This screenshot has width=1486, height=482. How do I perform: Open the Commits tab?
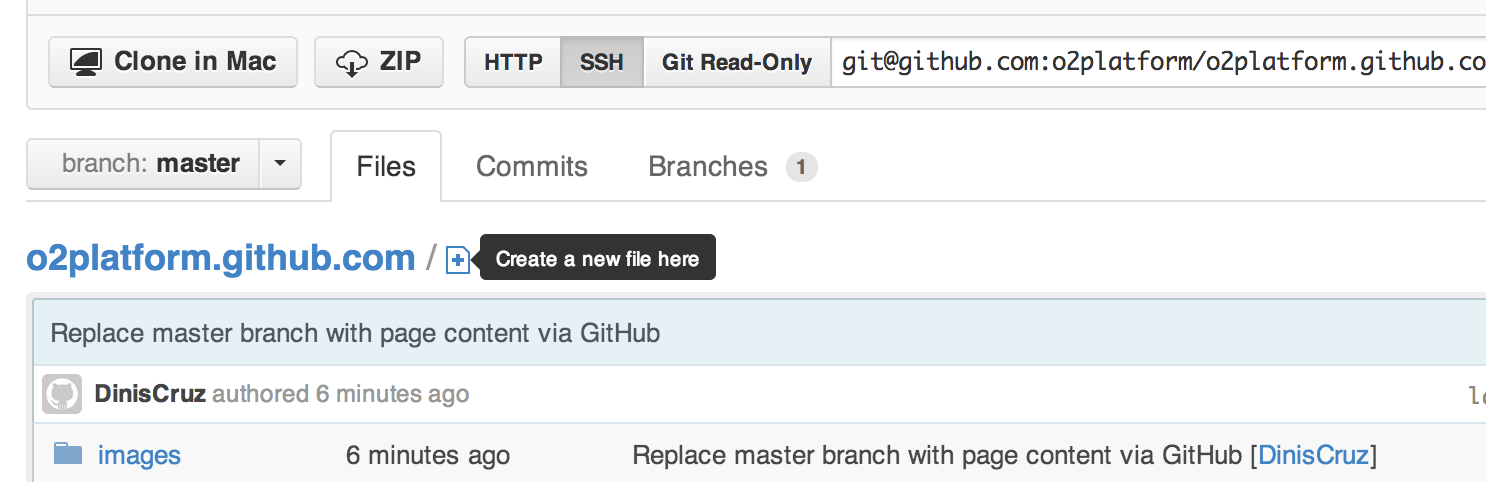click(x=532, y=166)
